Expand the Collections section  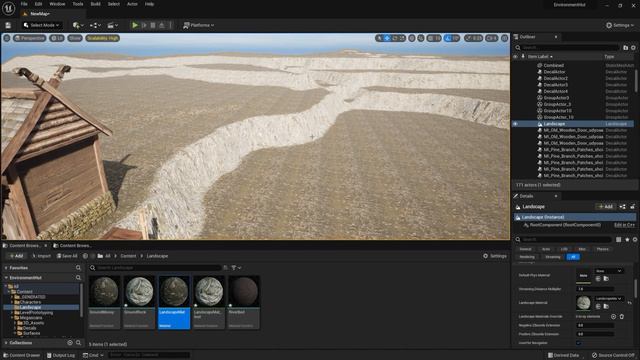[x=6, y=343]
